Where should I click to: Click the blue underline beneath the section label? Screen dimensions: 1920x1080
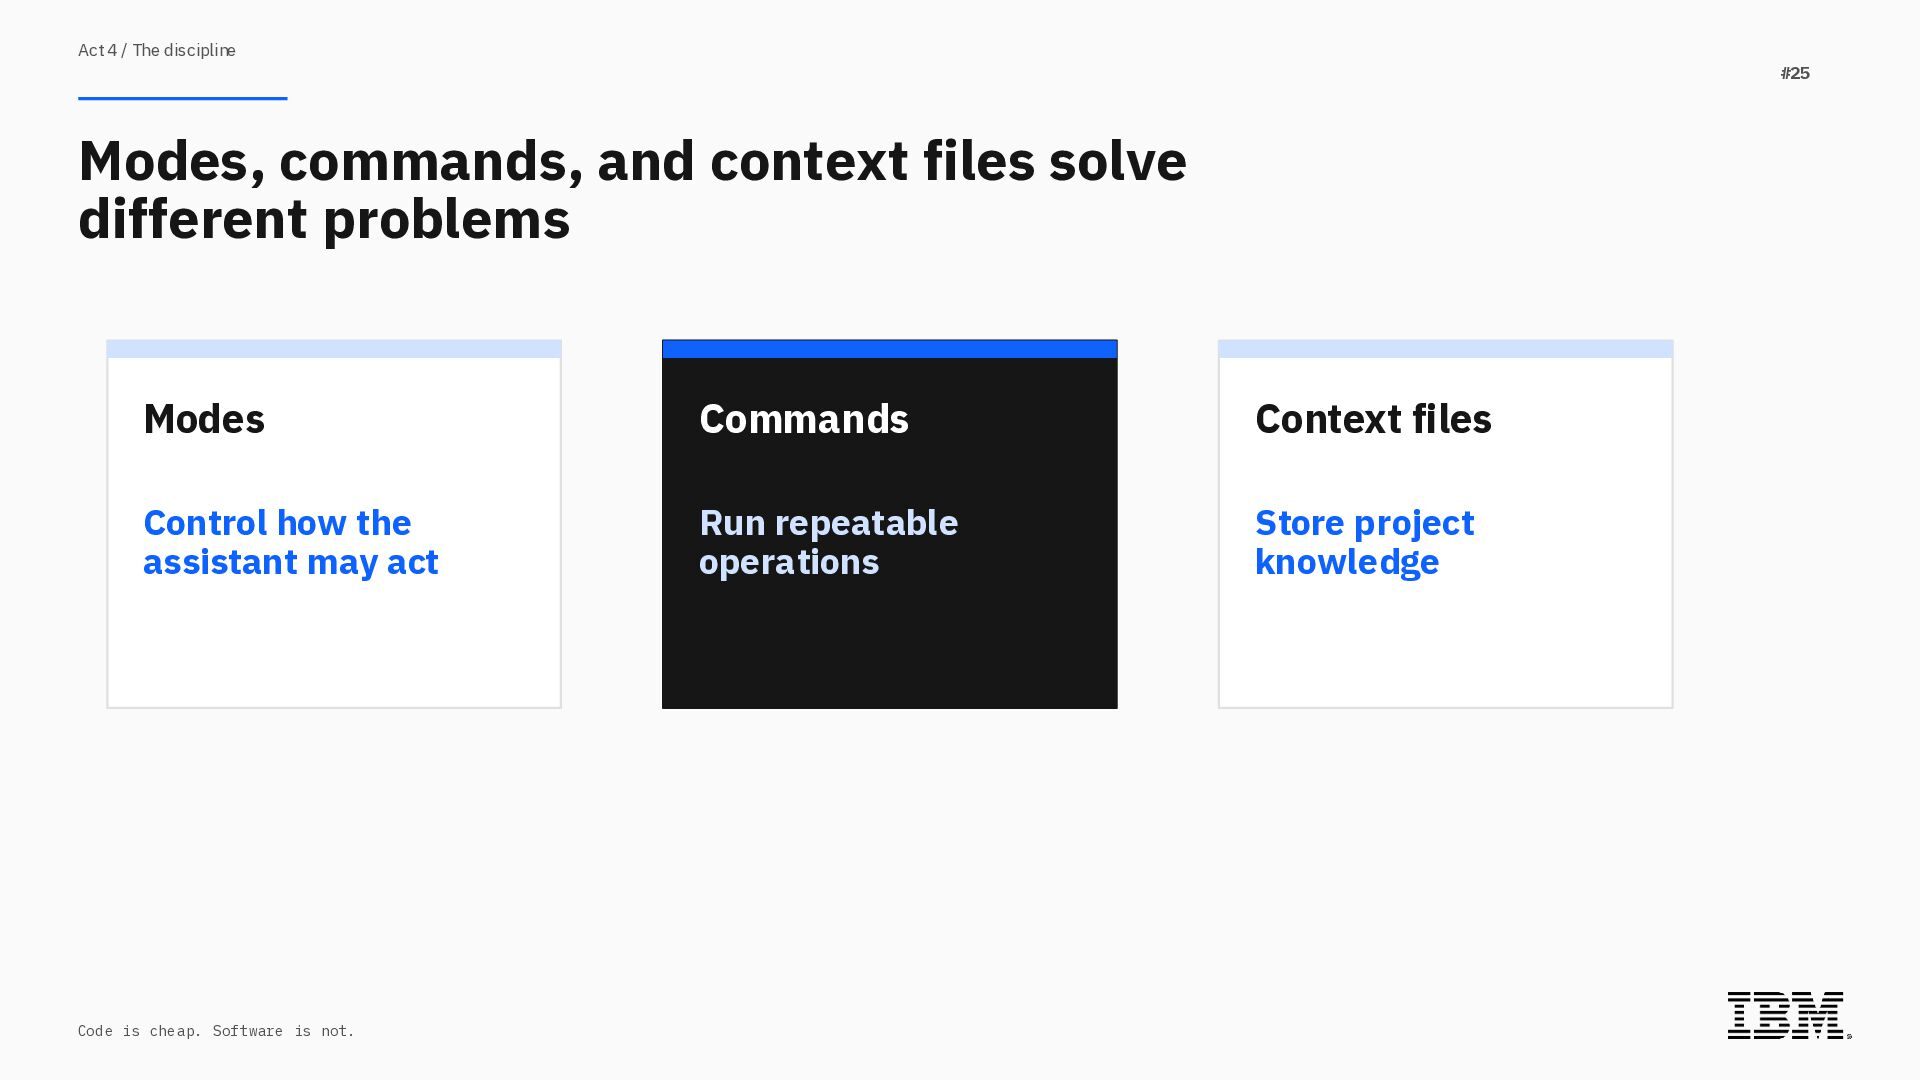pos(182,98)
